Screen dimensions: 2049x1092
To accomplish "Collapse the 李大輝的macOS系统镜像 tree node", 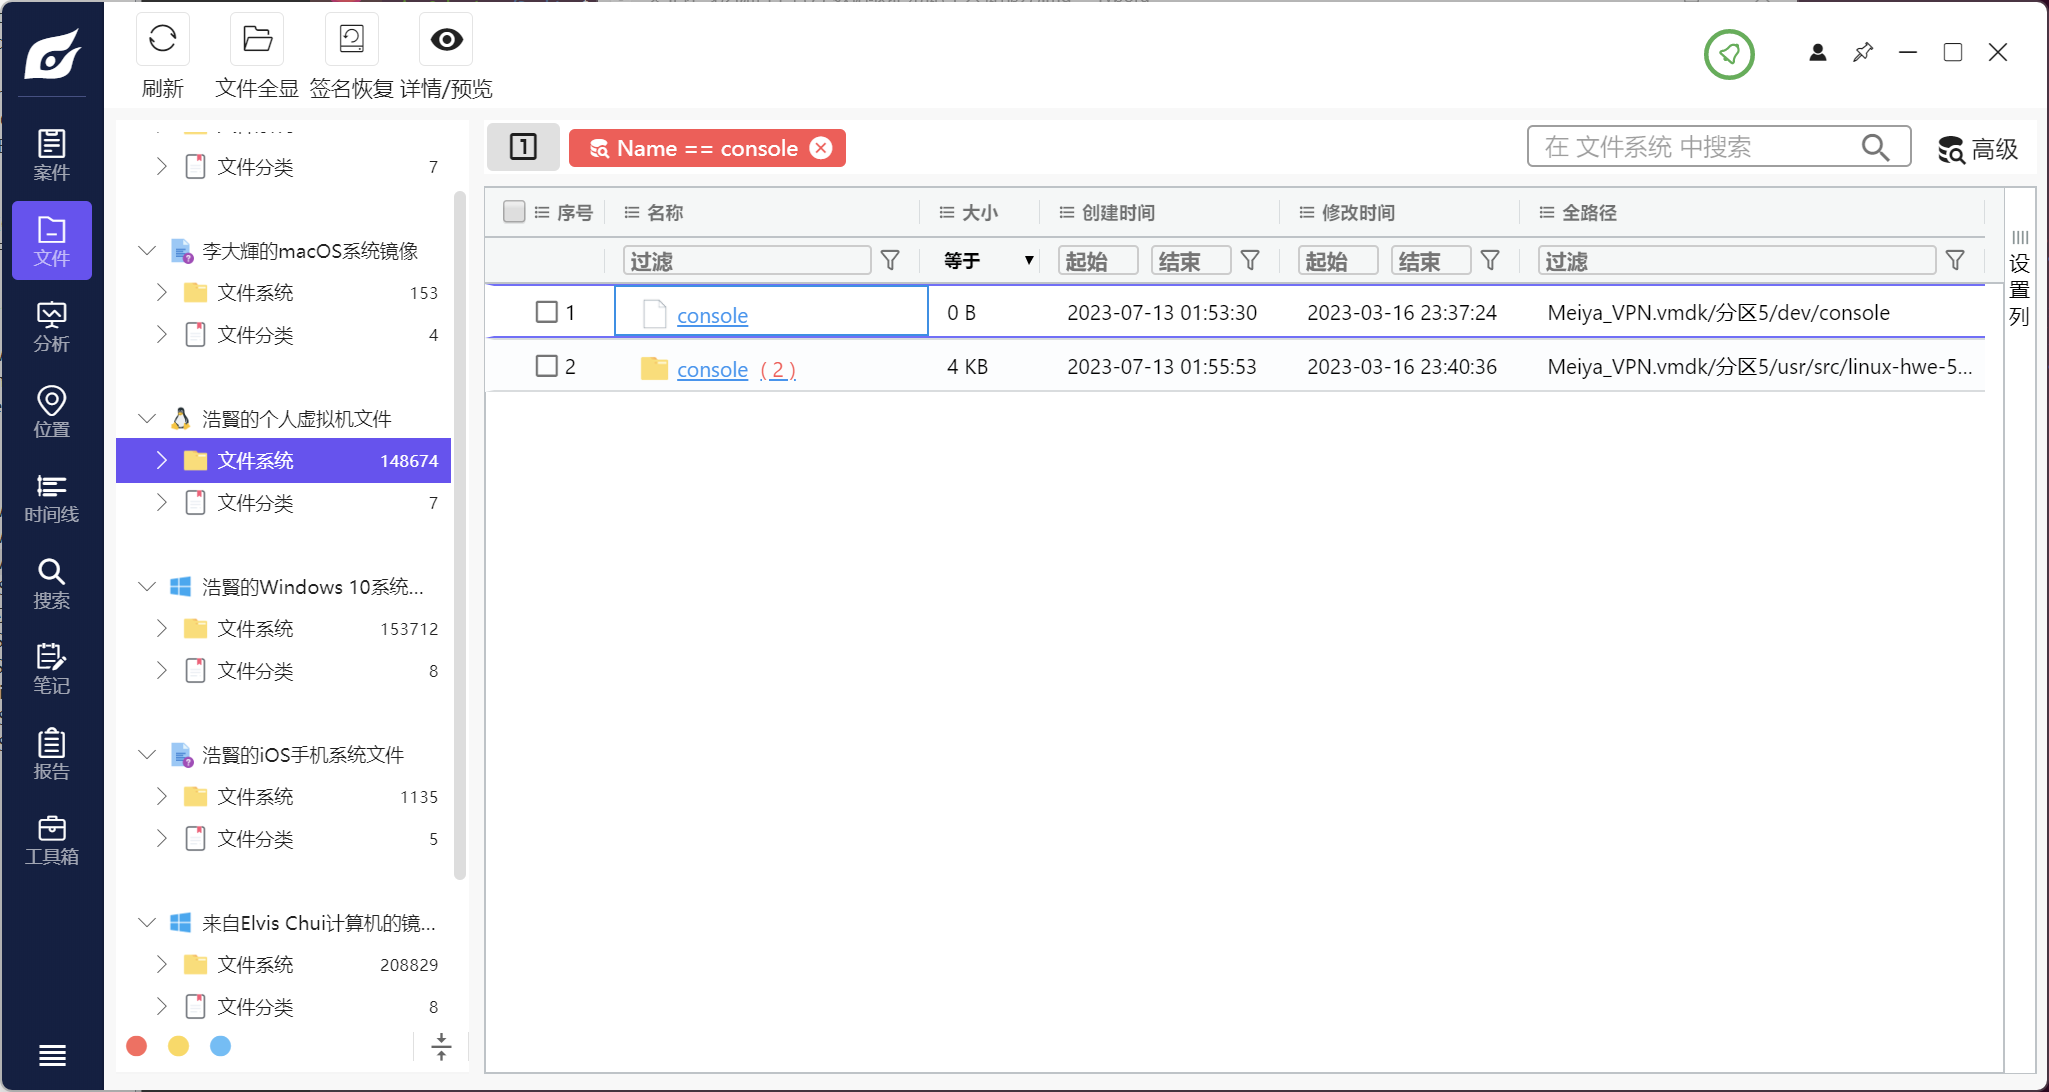I will tap(147, 250).
